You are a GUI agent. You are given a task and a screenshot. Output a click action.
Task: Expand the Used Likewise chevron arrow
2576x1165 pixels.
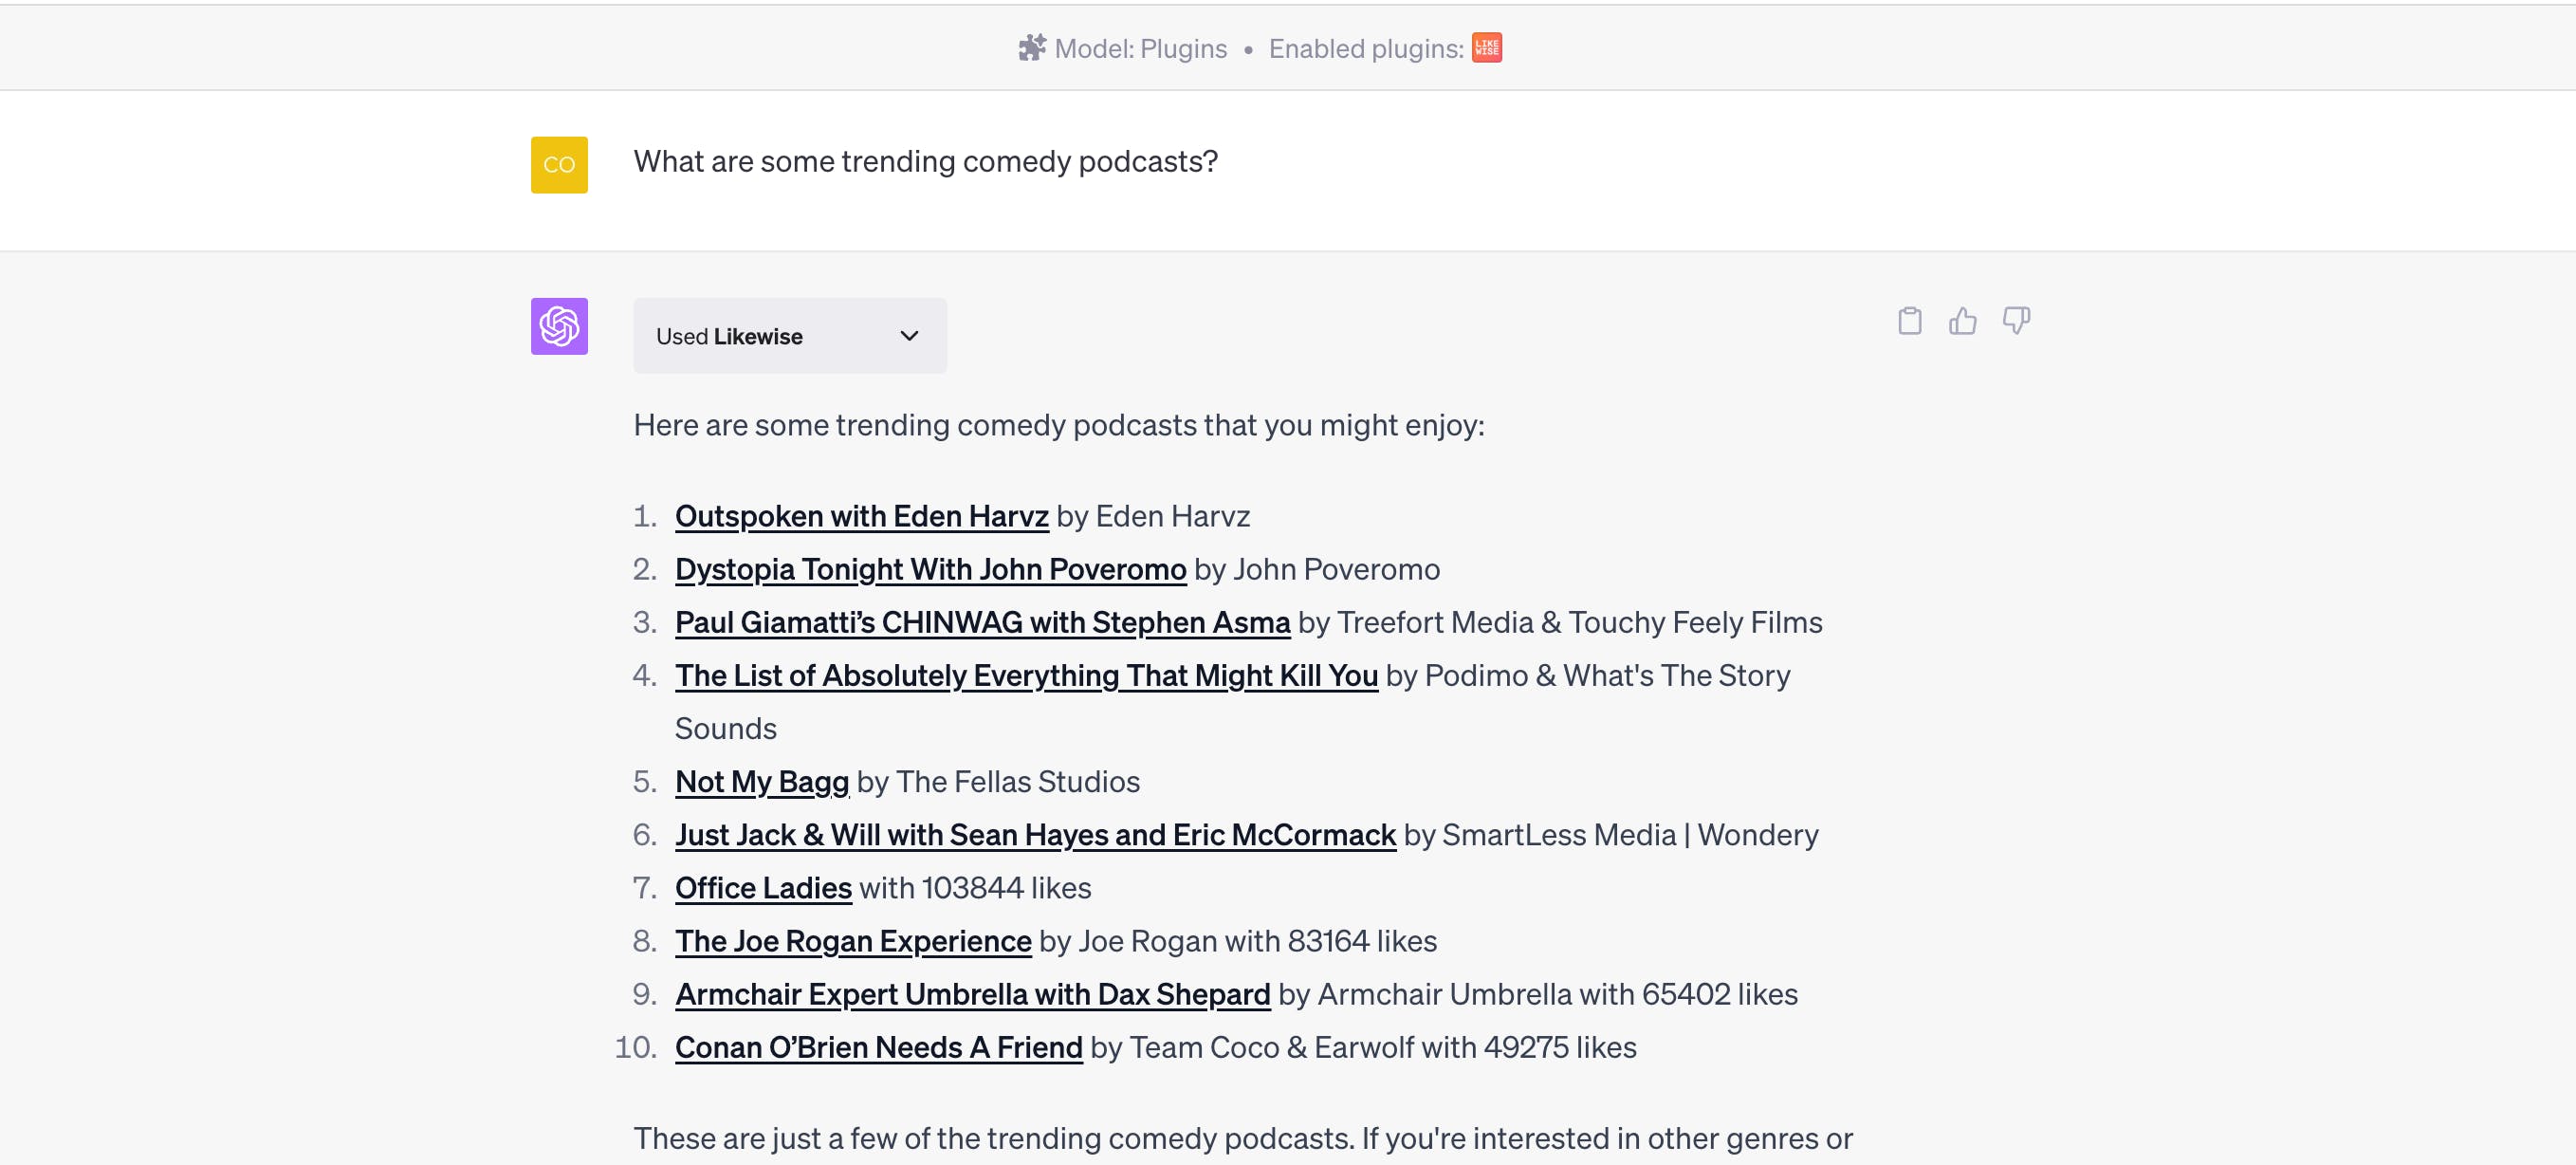click(x=908, y=336)
